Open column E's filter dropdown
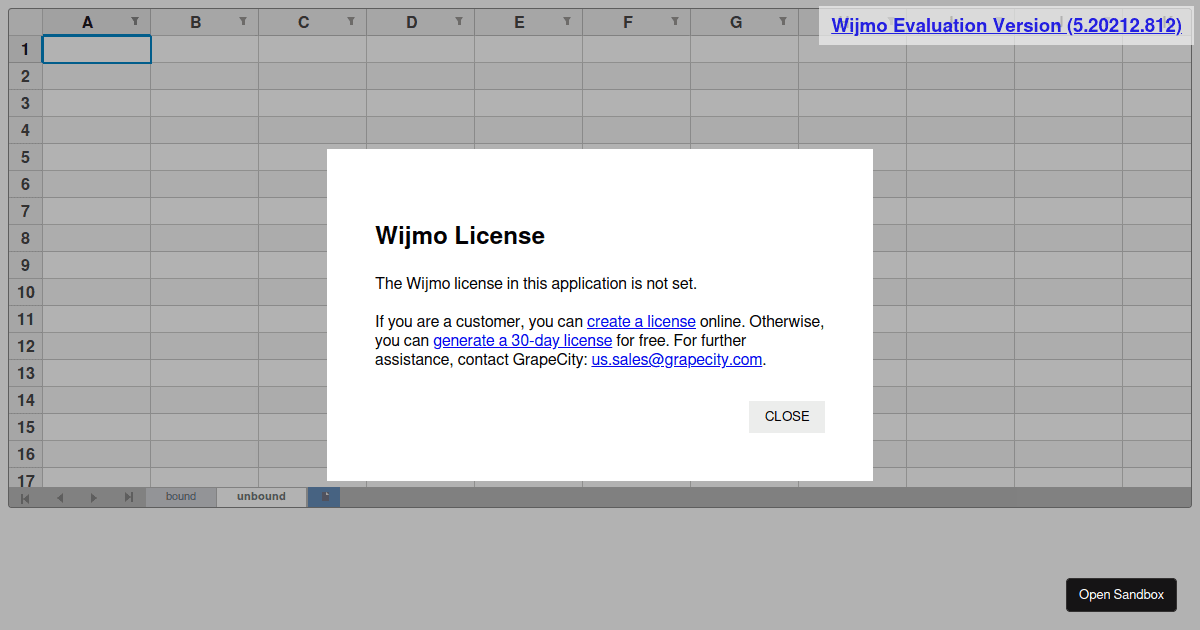Image resolution: width=1200 pixels, height=630 pixels. coord(566,21)
